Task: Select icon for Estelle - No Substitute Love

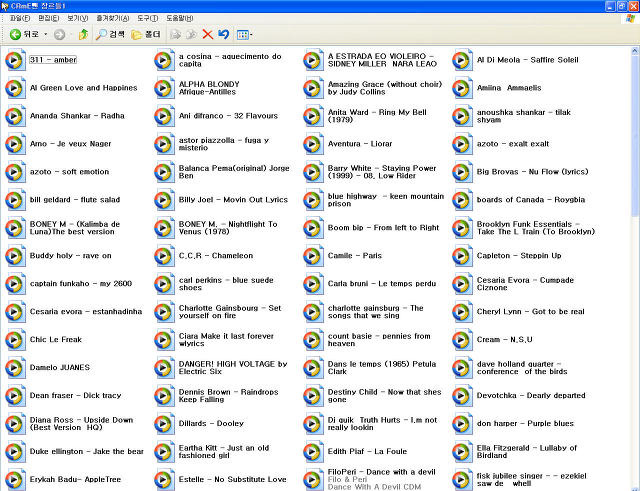Action: [x=164, y=480]
